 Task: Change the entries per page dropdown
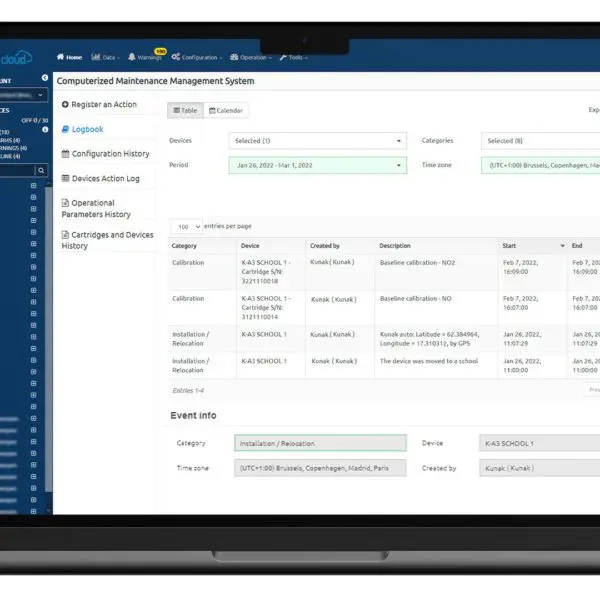pyautogui.click(x=187, y=227)
